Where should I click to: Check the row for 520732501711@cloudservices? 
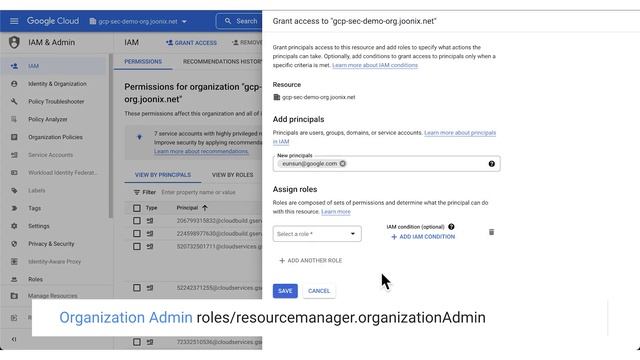point(137,247)
